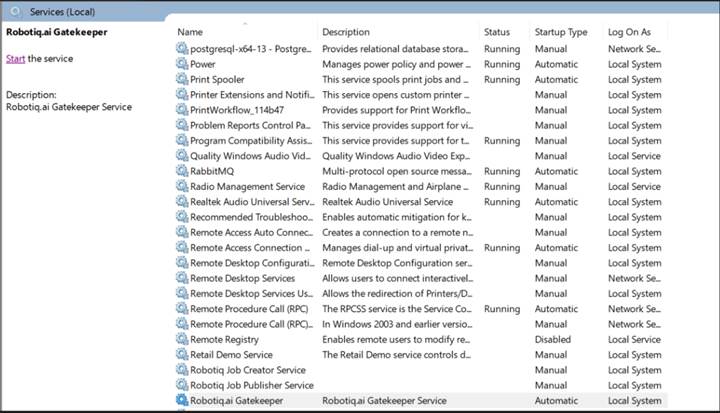Screen dimensions: 720x413
Task: Select the Robotiq Job Publisher Service row
Action: (421, 385)
